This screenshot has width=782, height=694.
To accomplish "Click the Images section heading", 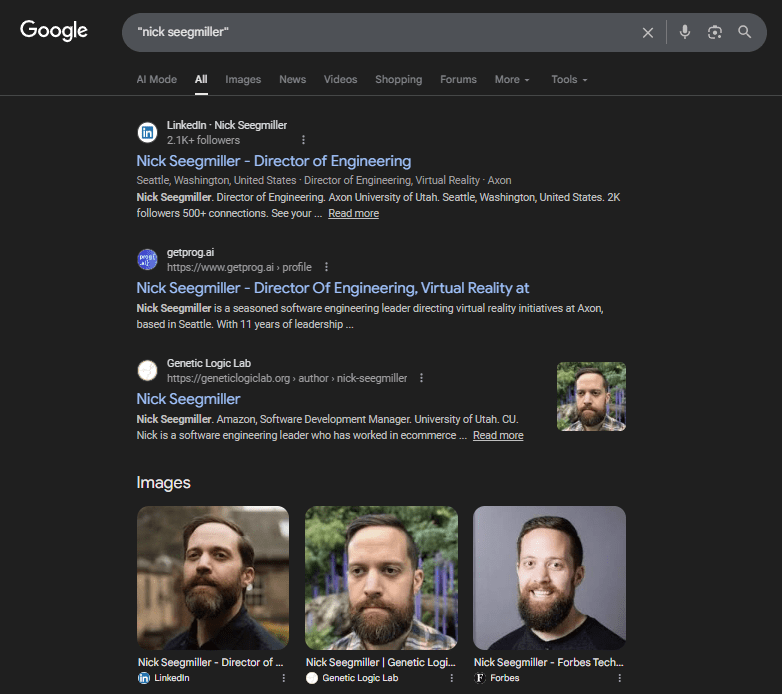I will [164, 483].
